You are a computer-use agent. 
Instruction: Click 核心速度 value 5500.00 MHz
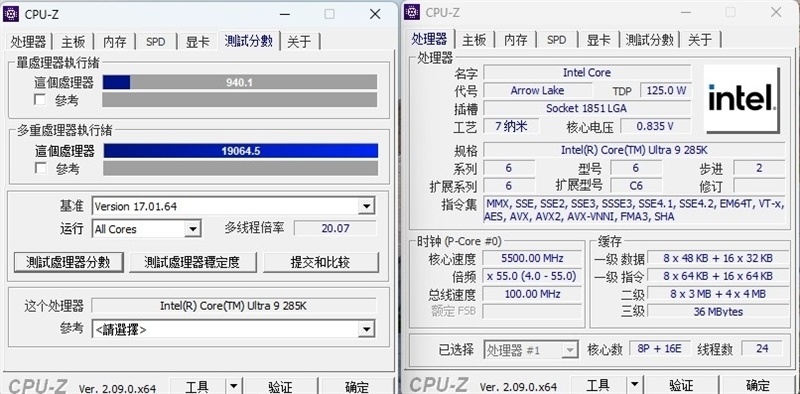pos(532,258)
